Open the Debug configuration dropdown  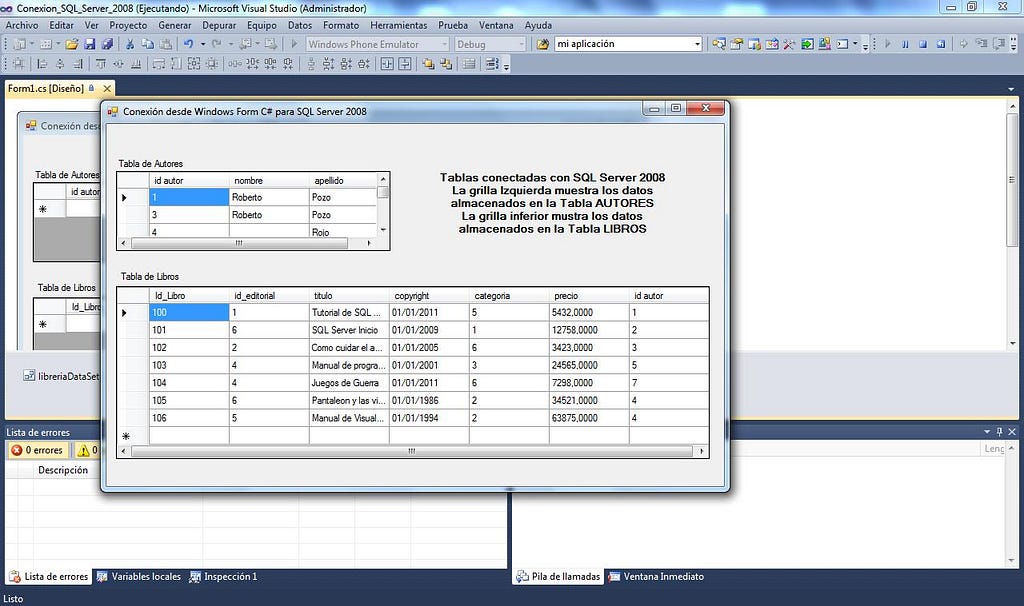(x=521, y=44)
